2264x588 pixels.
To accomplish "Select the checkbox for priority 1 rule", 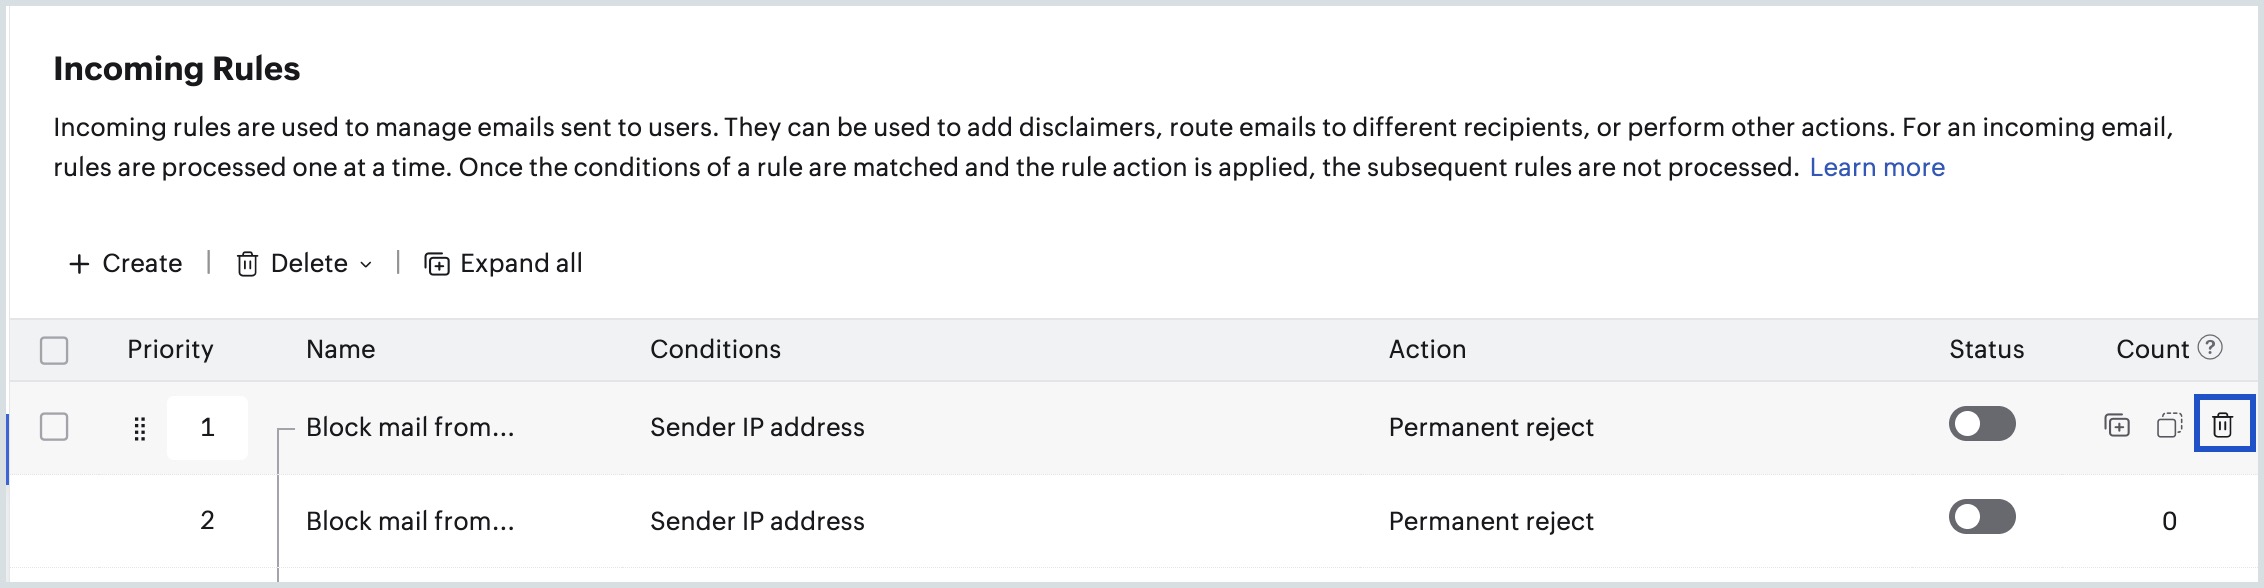I will (54, 427).
